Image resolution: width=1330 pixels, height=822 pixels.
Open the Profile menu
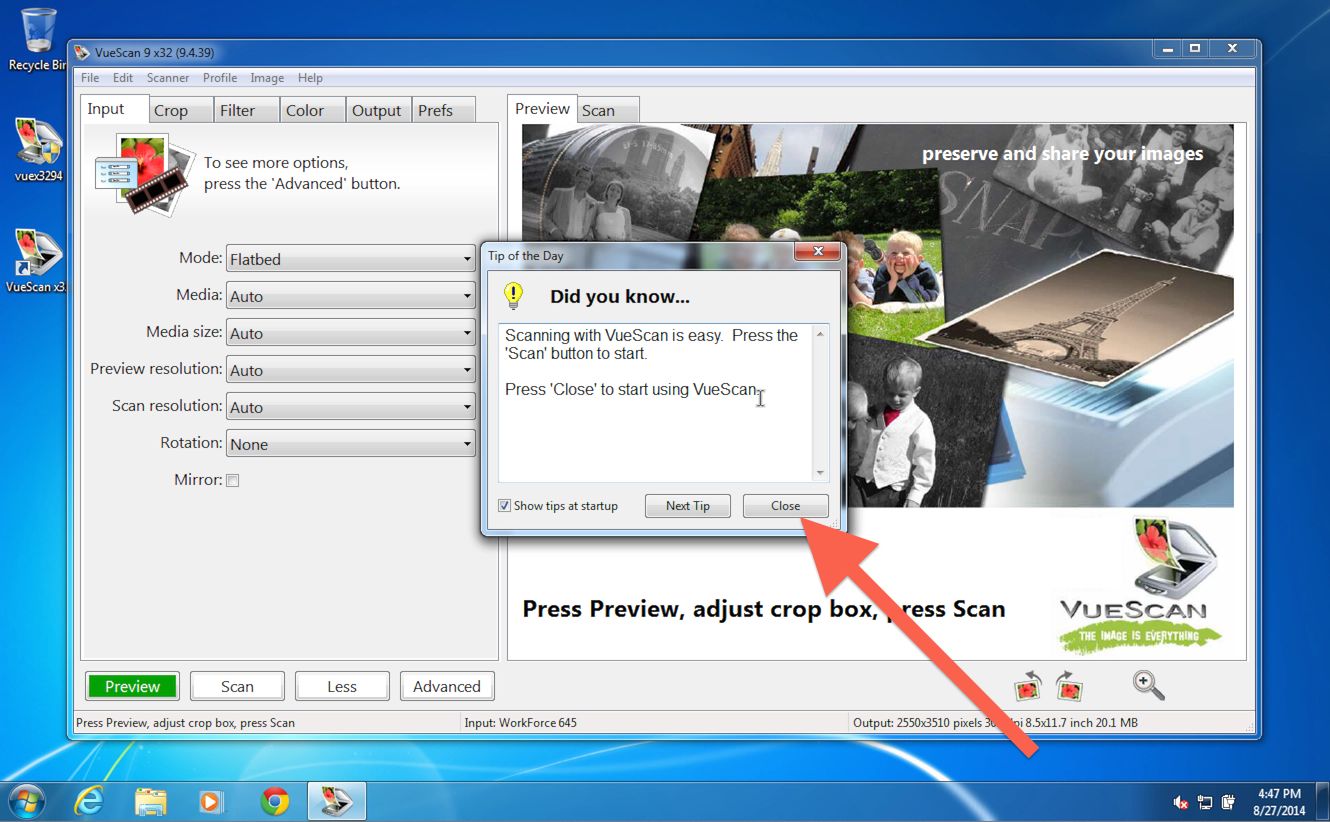pyautogui.click(x=220, y=78)
